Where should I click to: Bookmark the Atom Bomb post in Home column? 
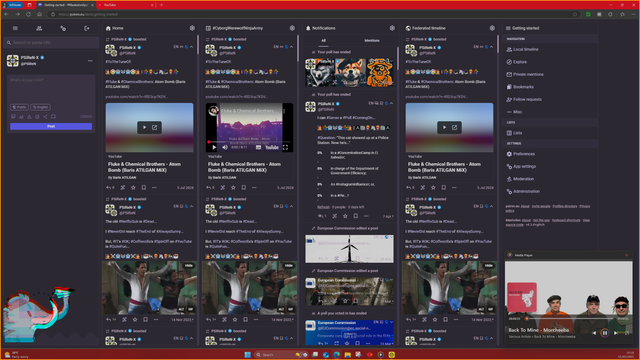144,188
